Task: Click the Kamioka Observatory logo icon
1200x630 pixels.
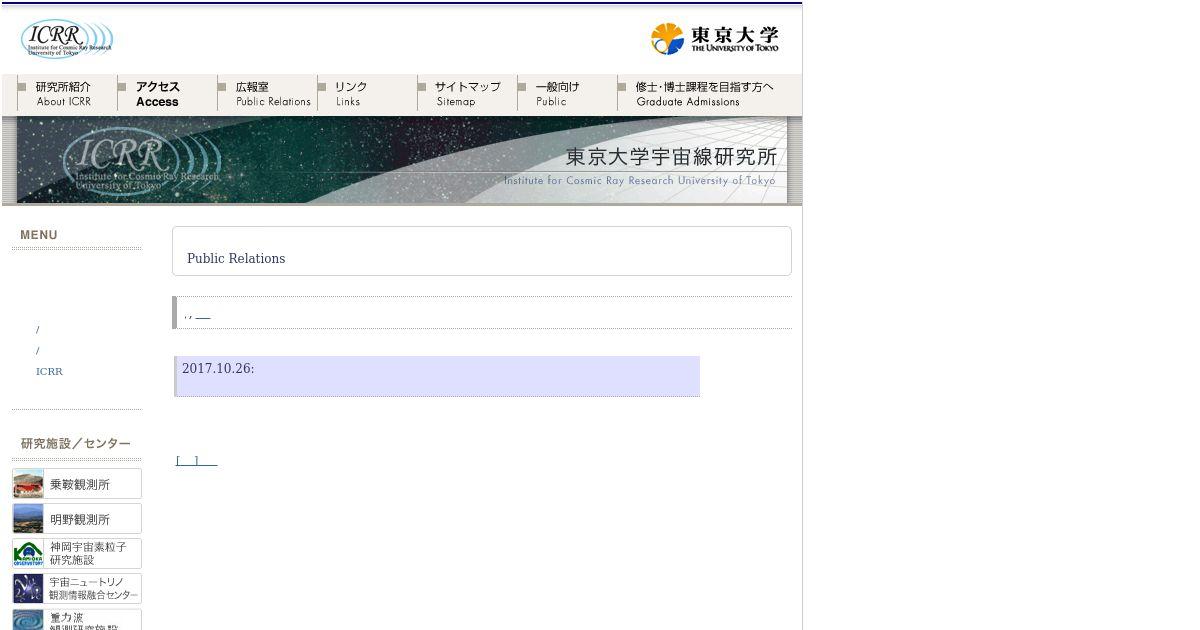Action: pyautogui.click(x=28, y=554)
